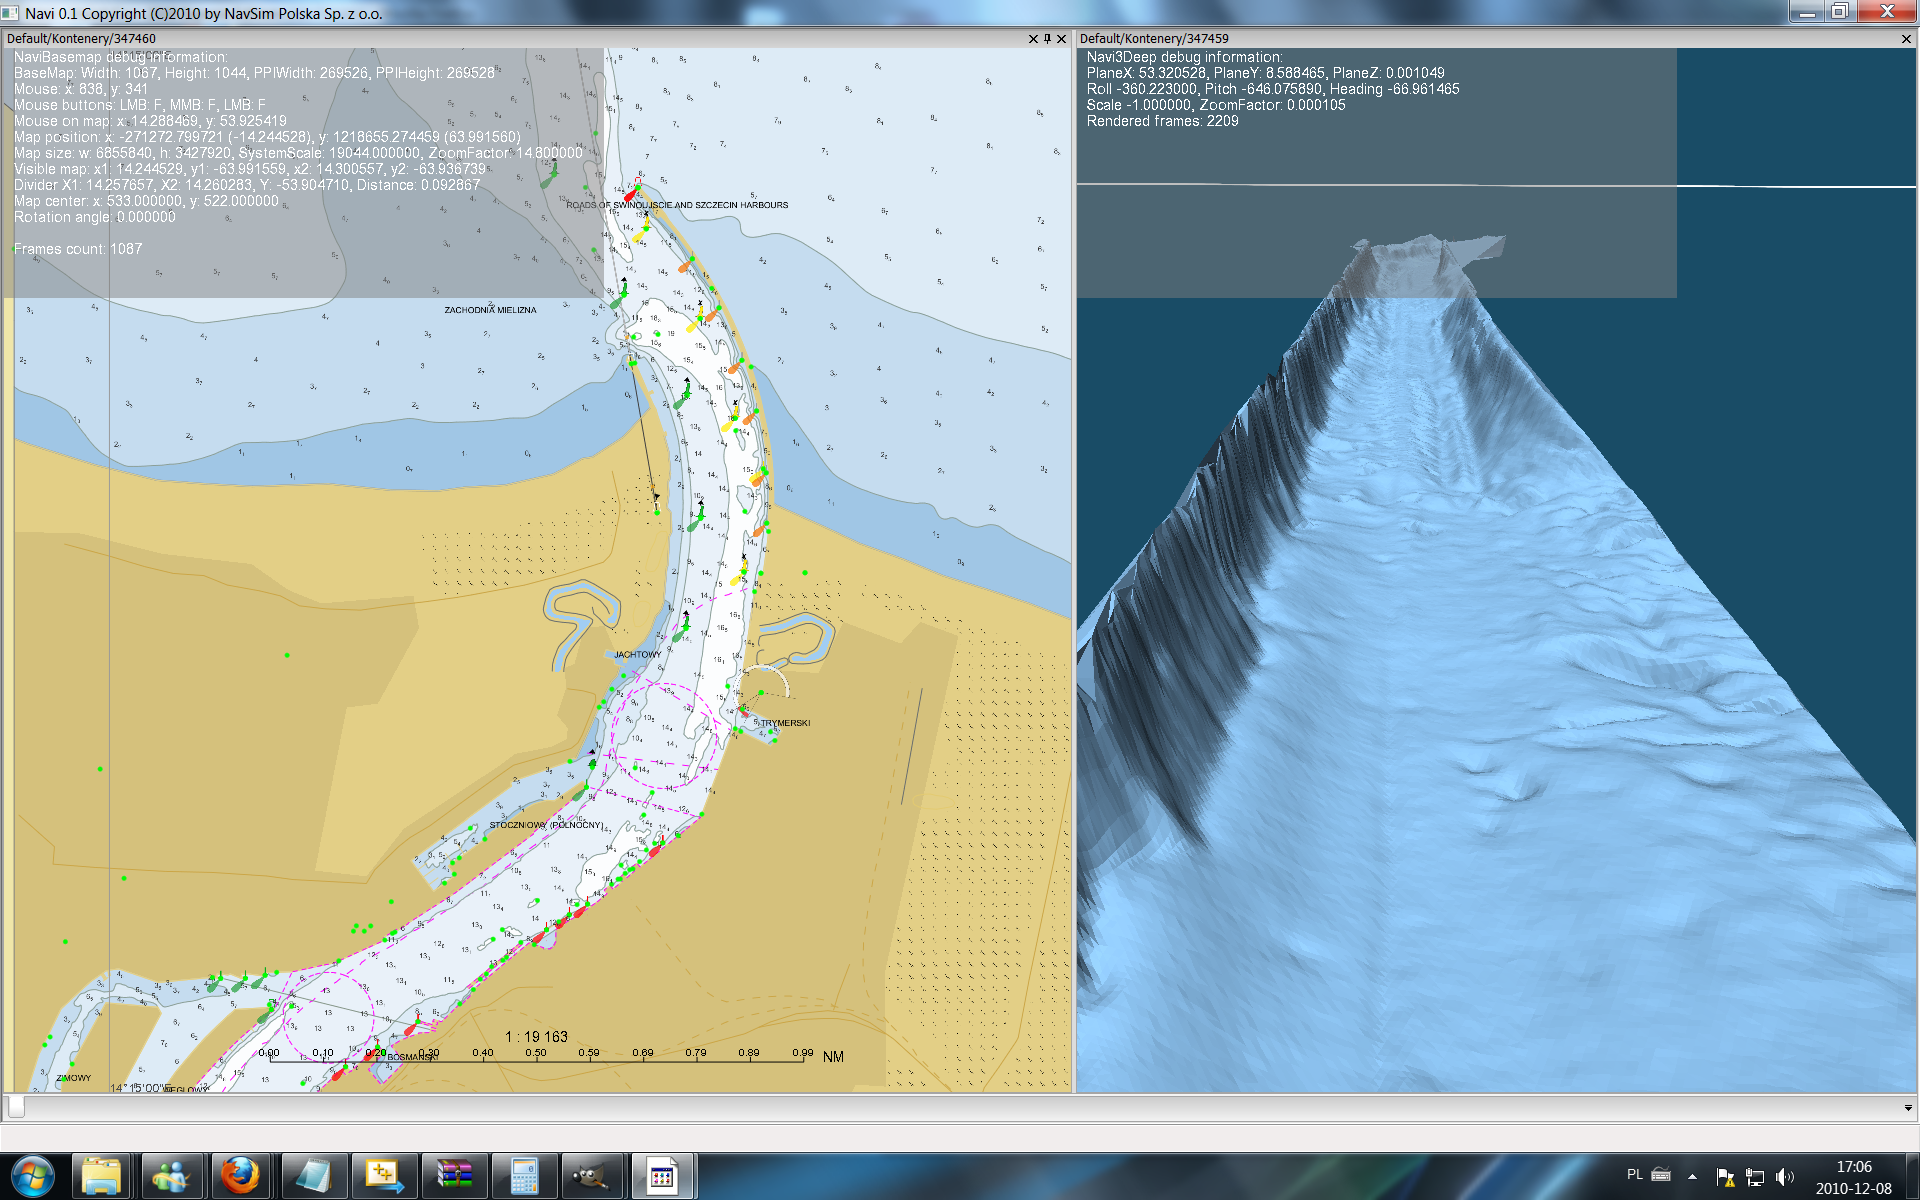The image size is (1920, 1200).
Task: Open the Windows Start menu
Action: [x=32, y=1176]
